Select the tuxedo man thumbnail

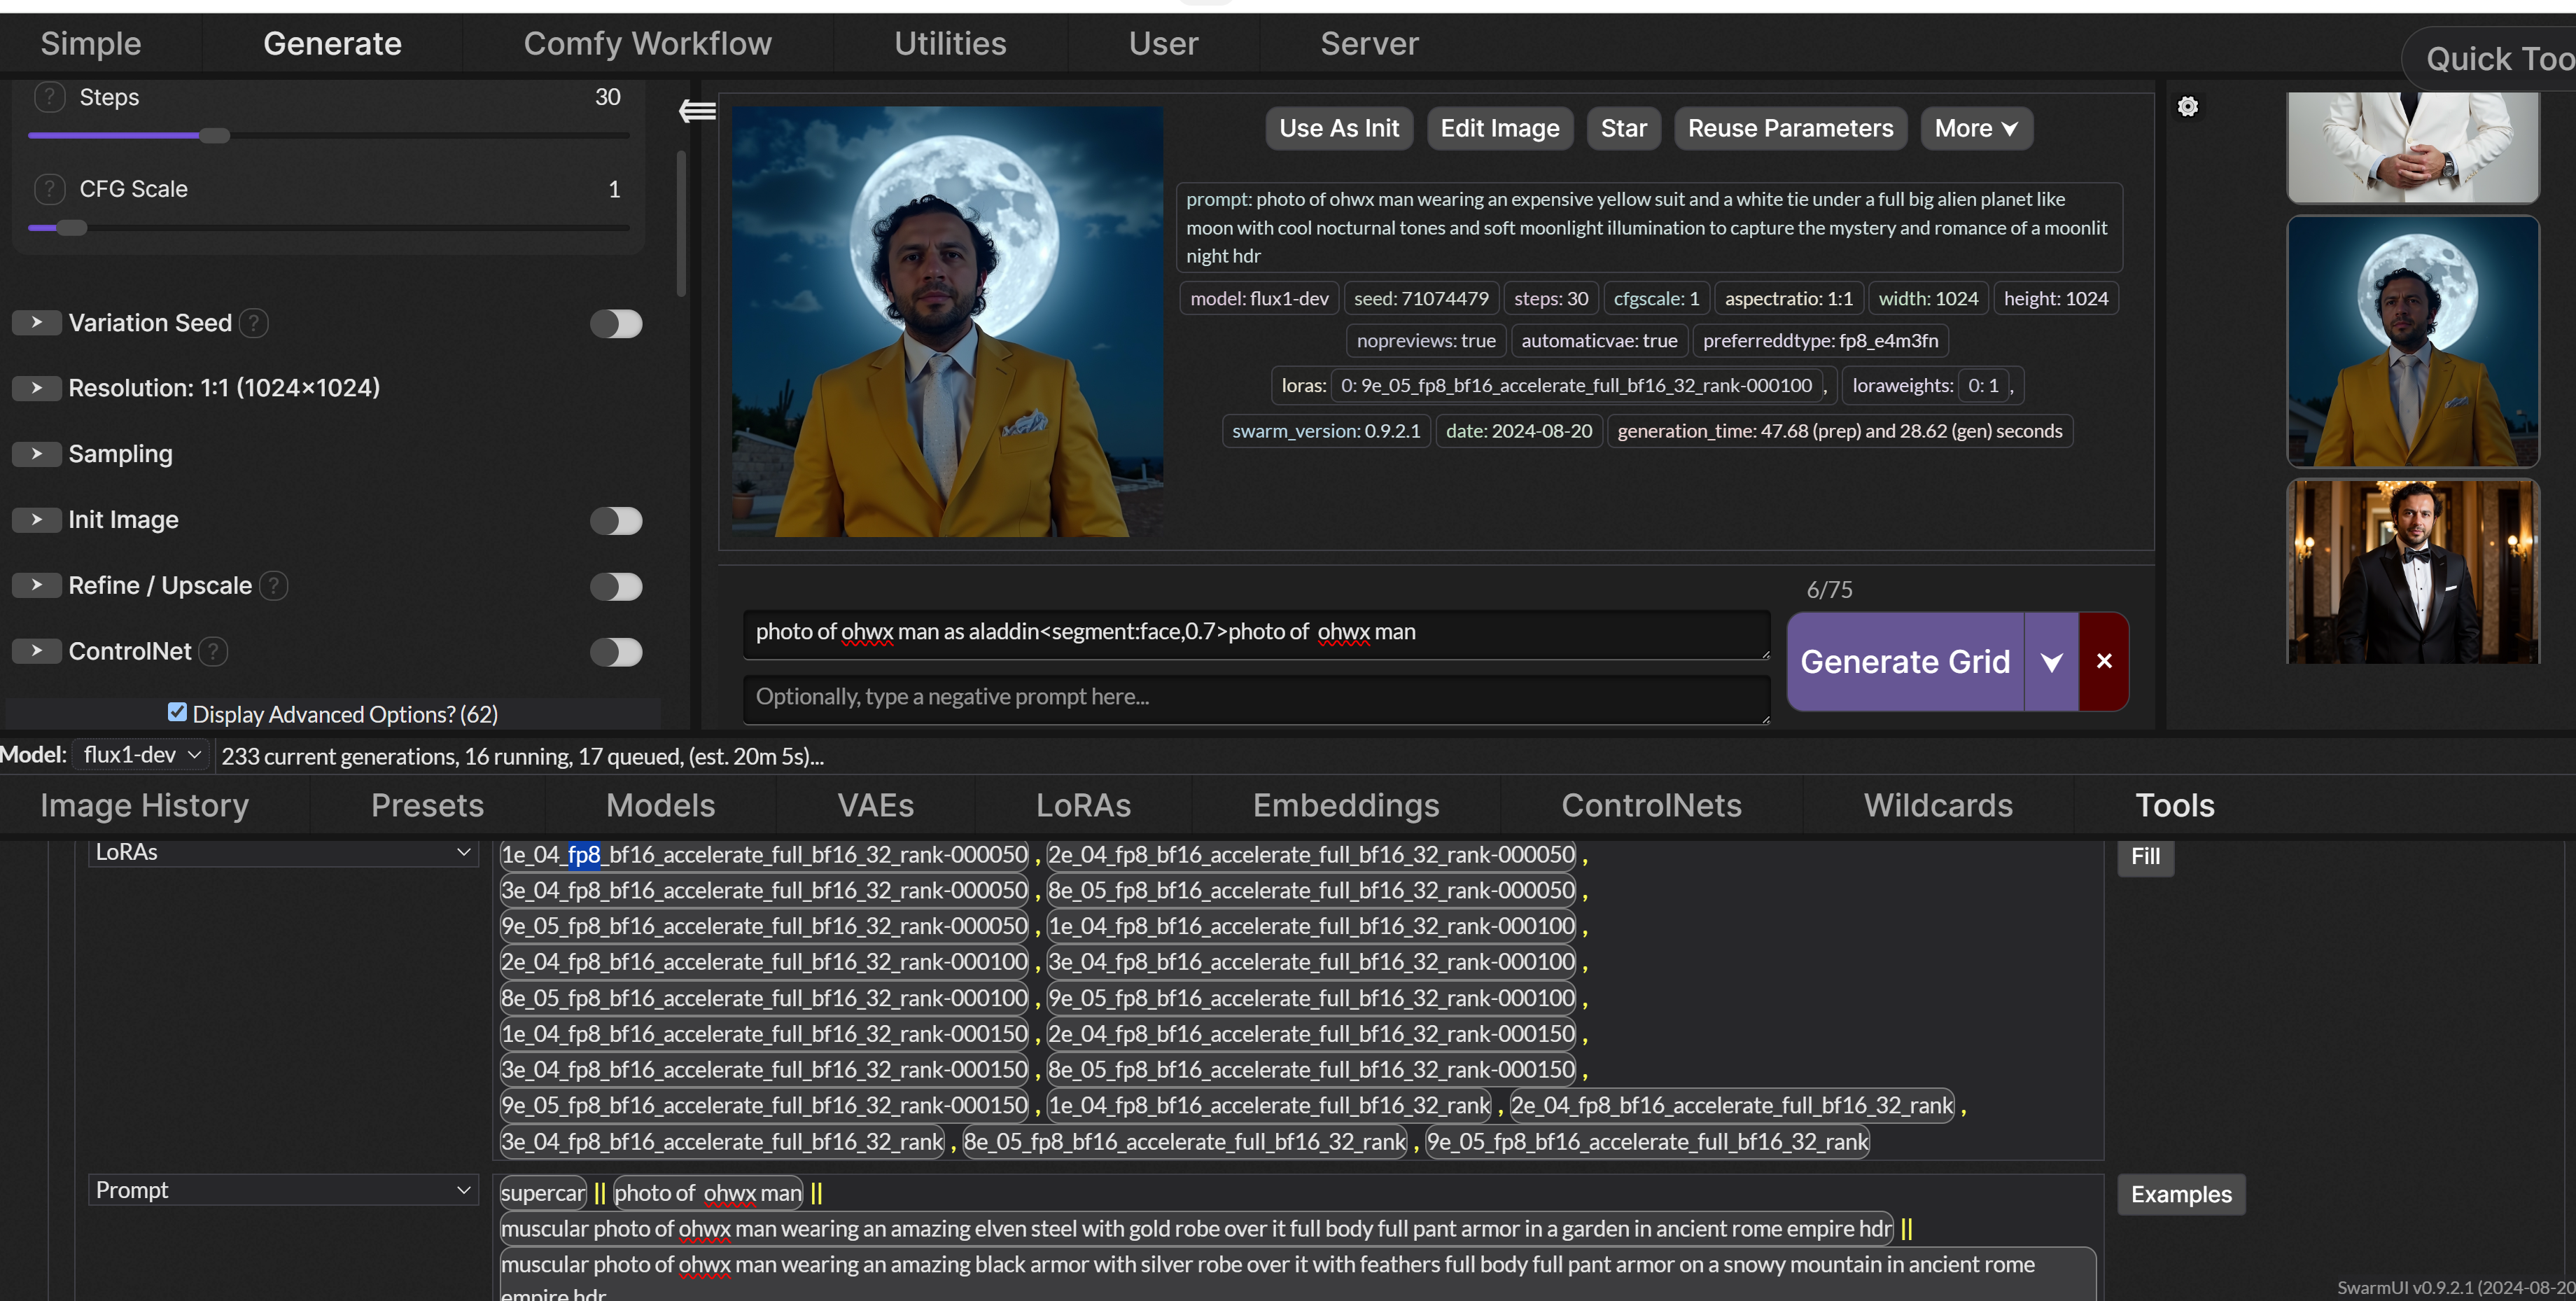pos(2412,571)
